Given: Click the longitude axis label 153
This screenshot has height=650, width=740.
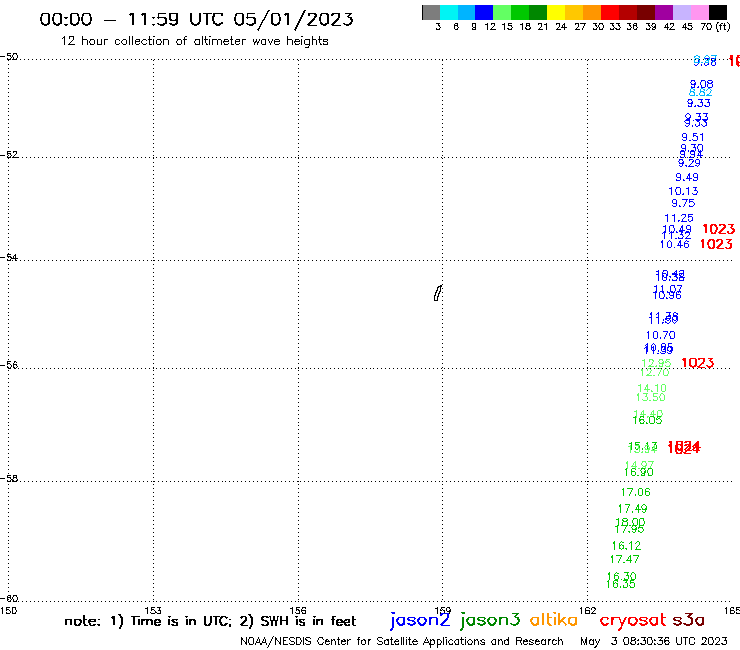Looking at the screenshot, I should 153,610.
